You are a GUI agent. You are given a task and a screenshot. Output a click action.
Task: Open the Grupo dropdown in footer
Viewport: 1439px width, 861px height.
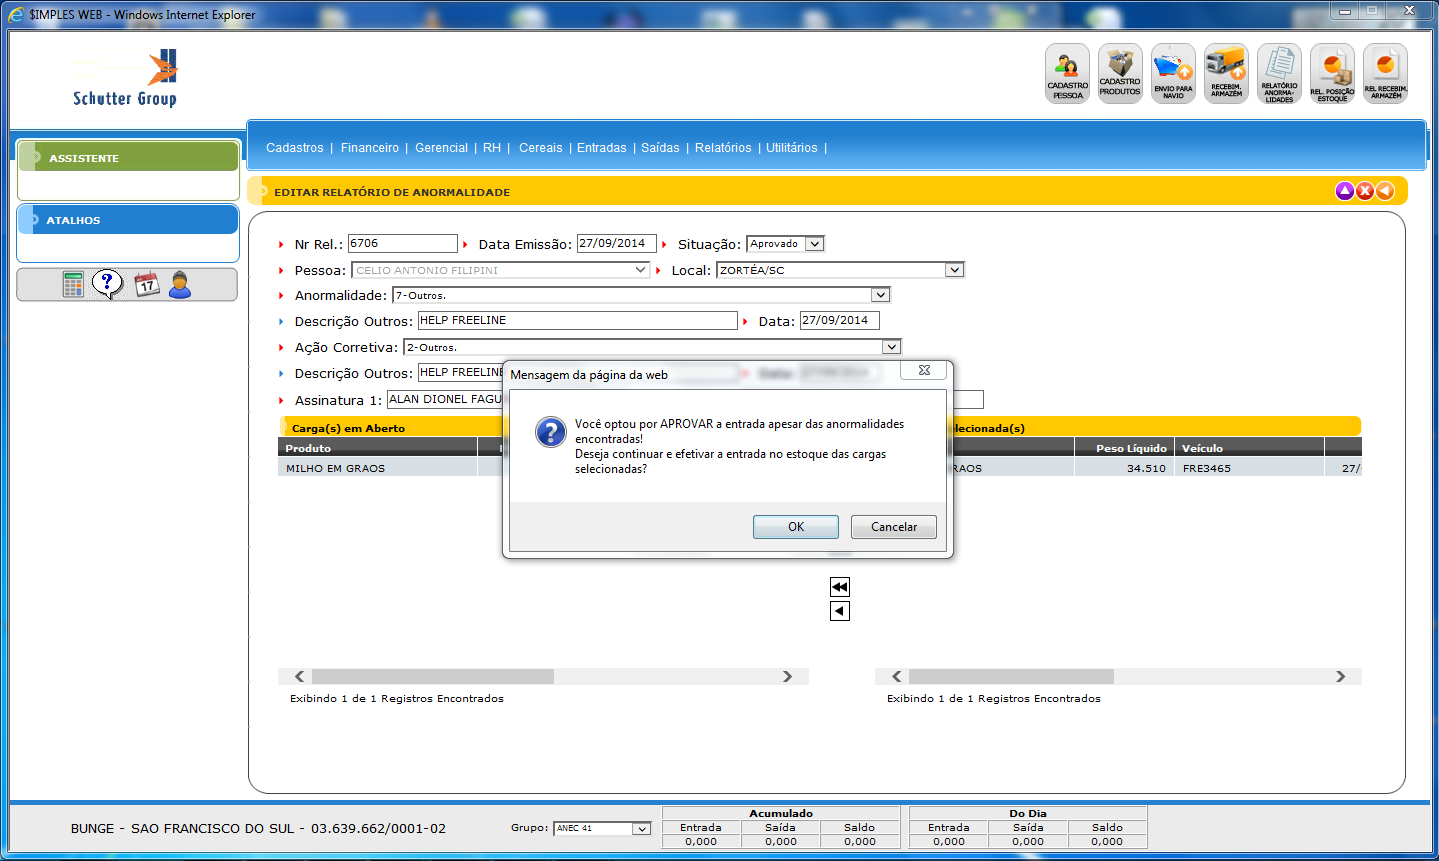[641, 829]
